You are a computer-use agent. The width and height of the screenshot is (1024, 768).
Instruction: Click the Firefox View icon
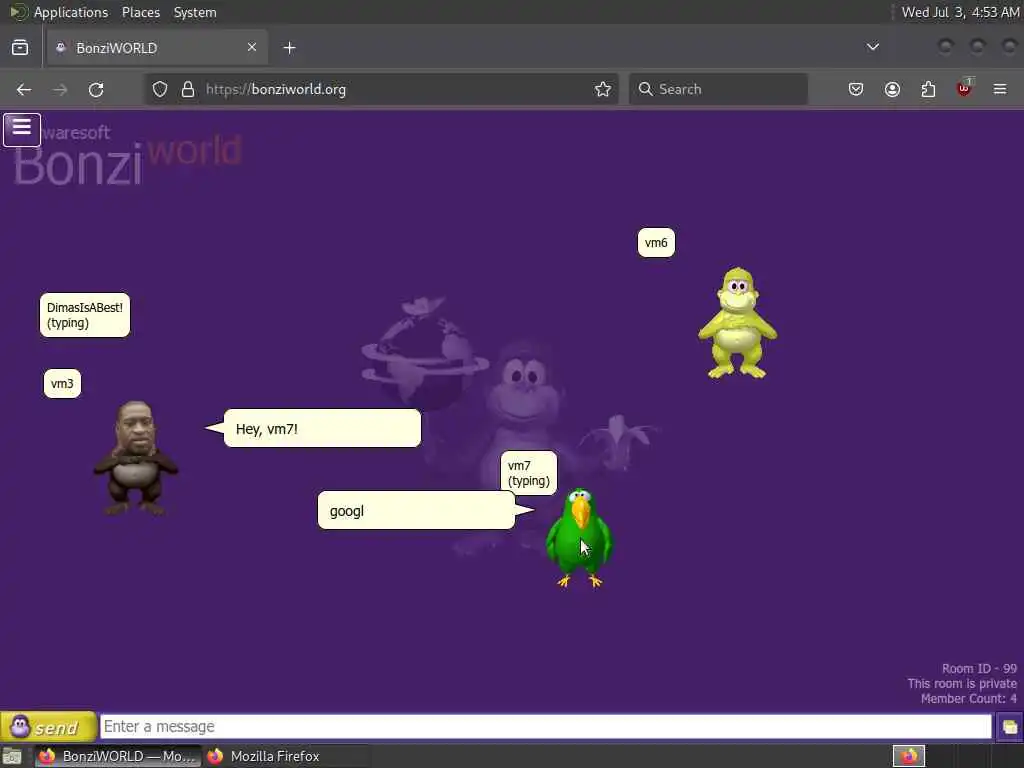[20, 48]
